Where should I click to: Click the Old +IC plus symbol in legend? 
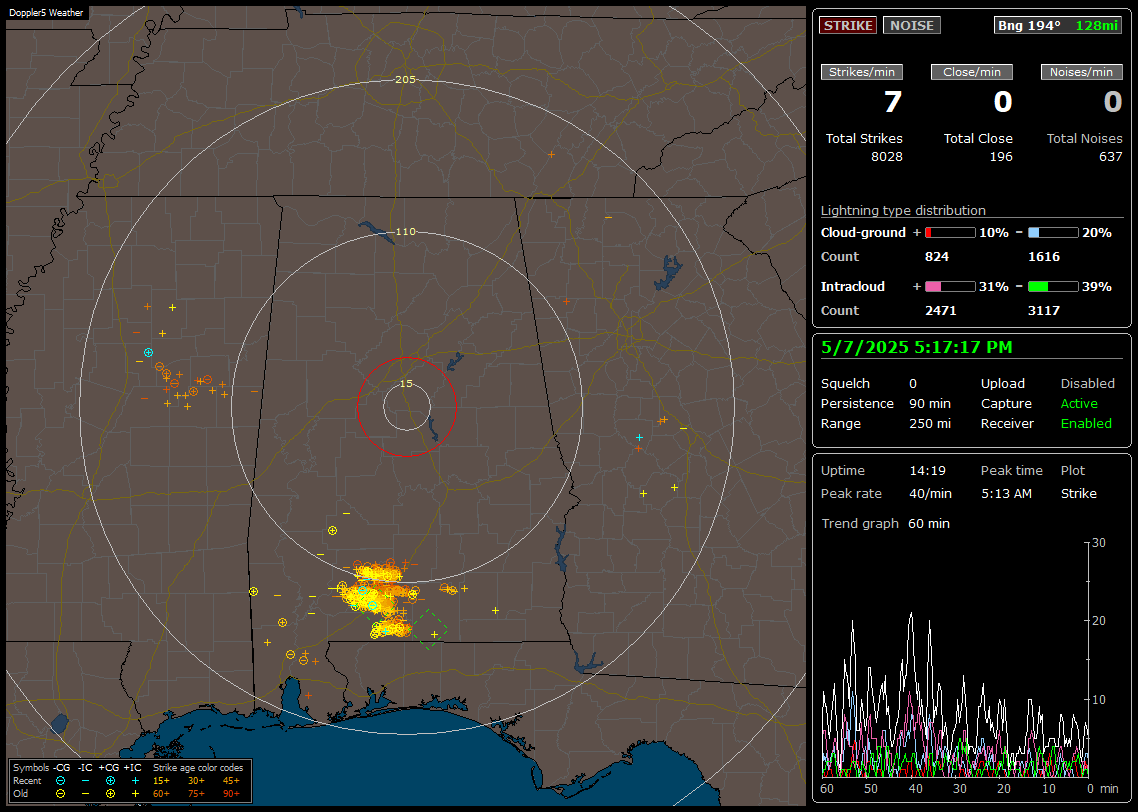tap(135, 794)
